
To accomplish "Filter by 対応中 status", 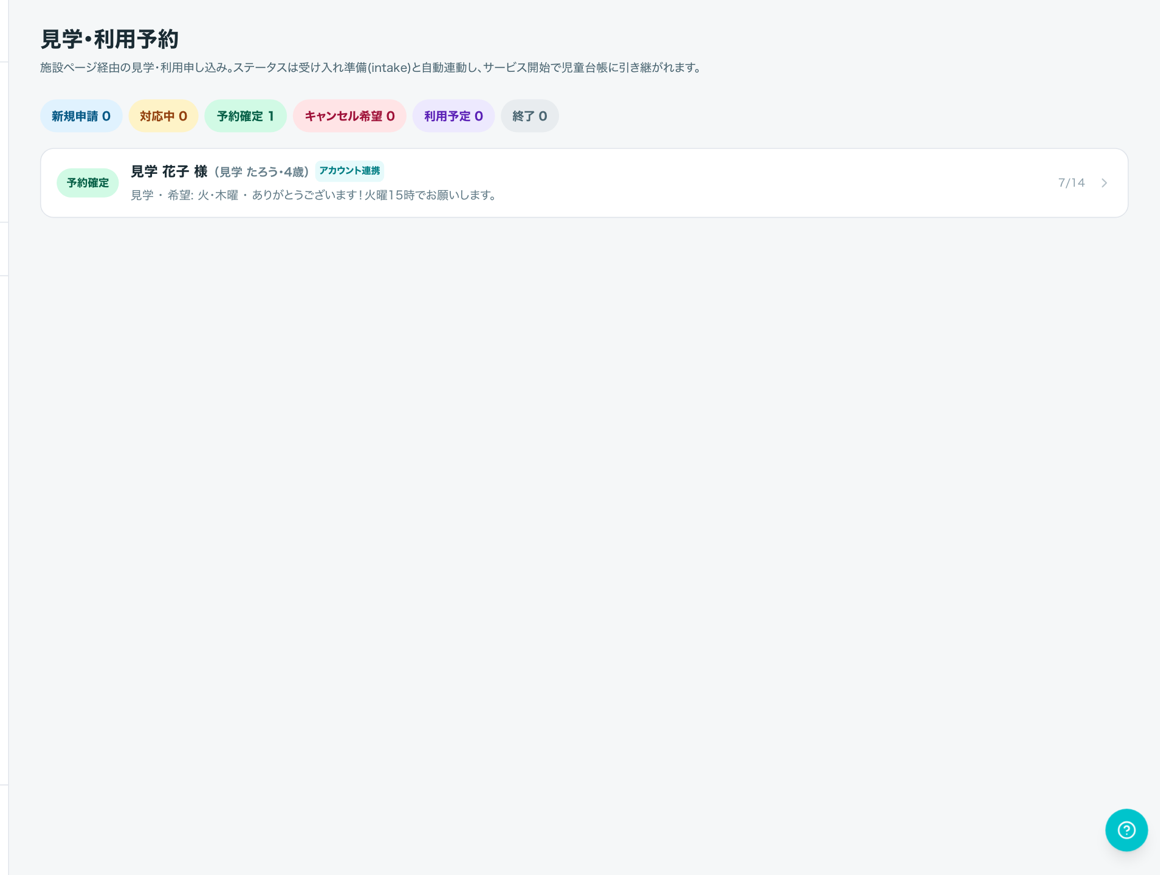I will pyautogui.click(x=163, y=116).
